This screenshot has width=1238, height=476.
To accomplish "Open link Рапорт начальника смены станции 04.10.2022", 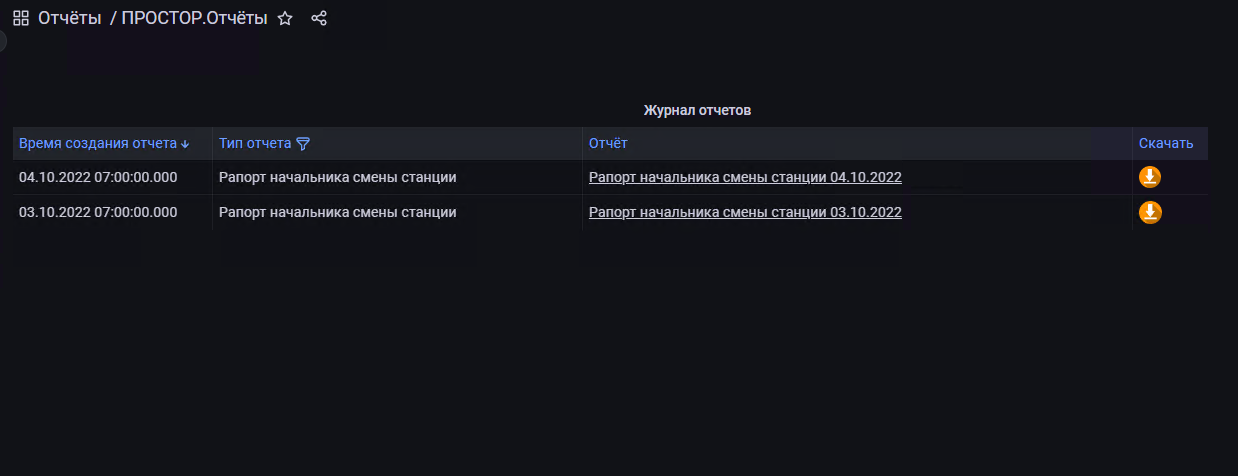I will 745,178.
